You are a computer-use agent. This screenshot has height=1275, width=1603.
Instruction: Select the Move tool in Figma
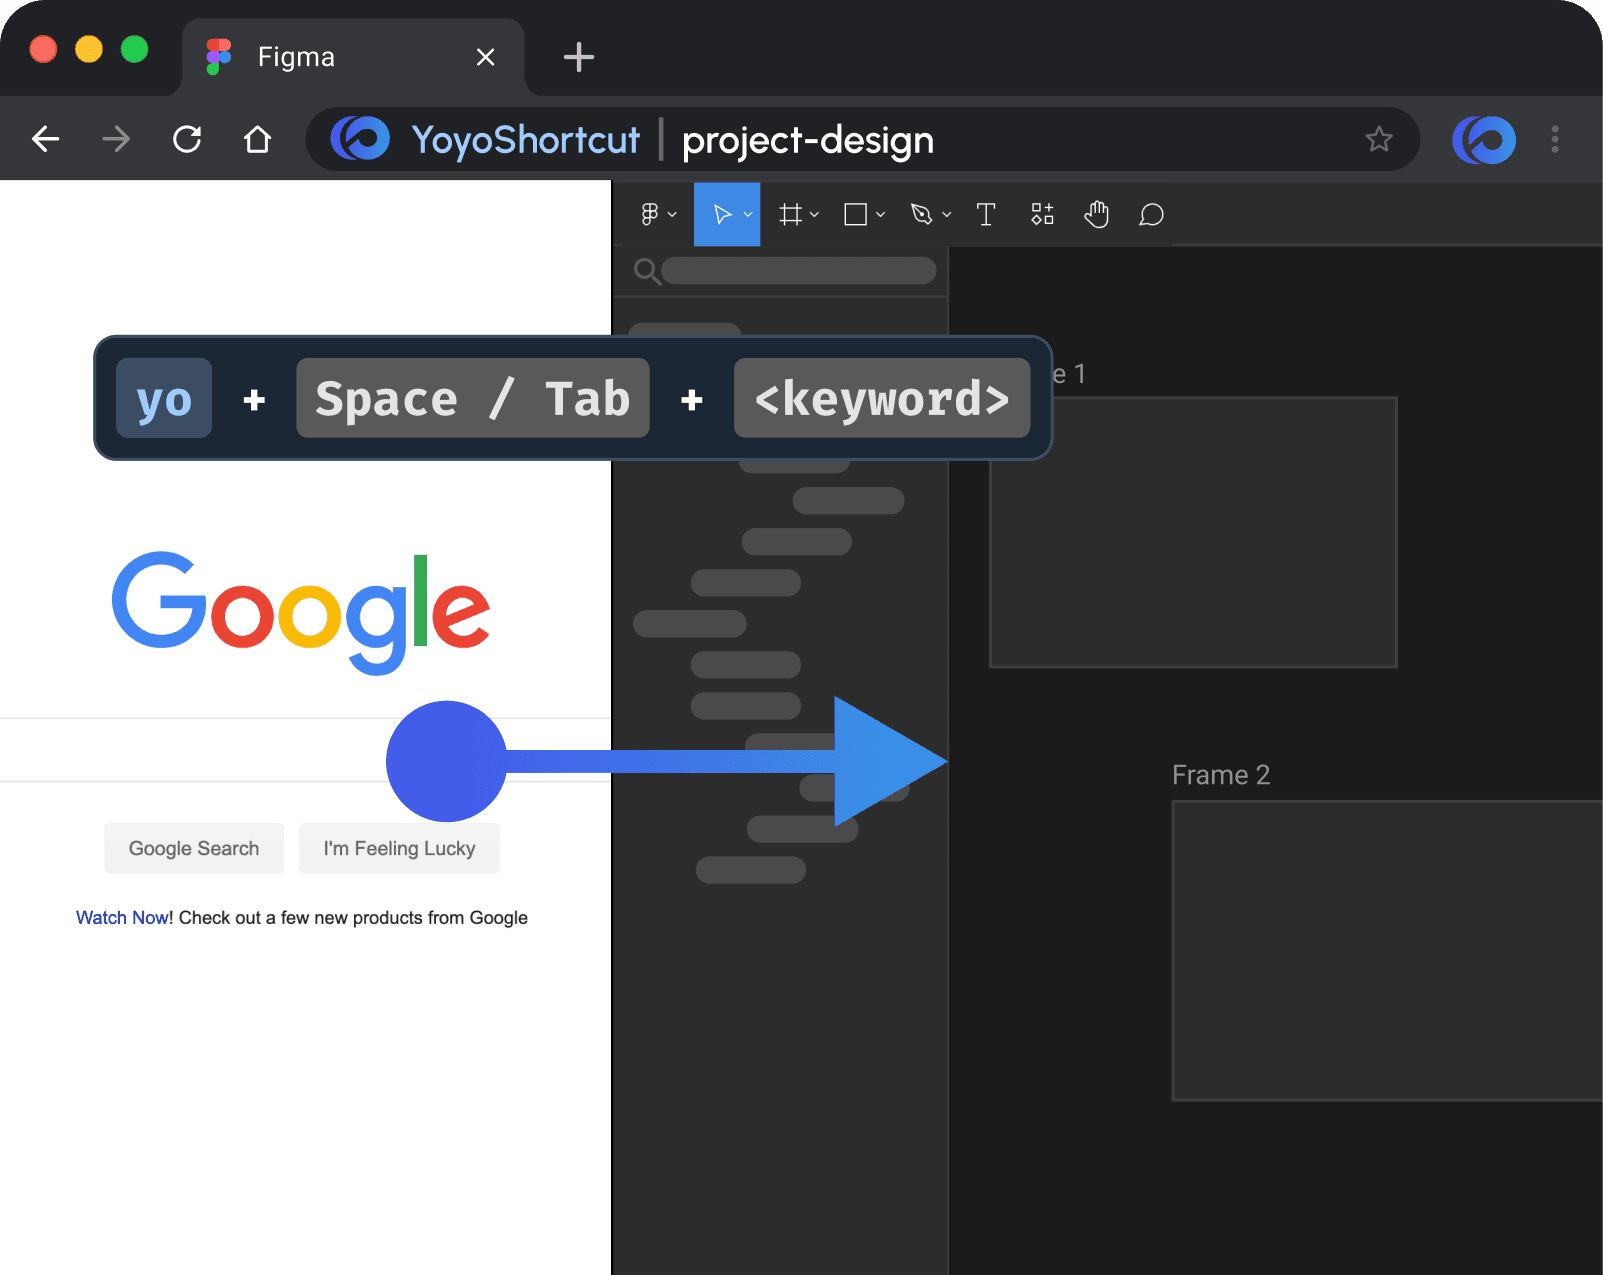click(722, 214)
